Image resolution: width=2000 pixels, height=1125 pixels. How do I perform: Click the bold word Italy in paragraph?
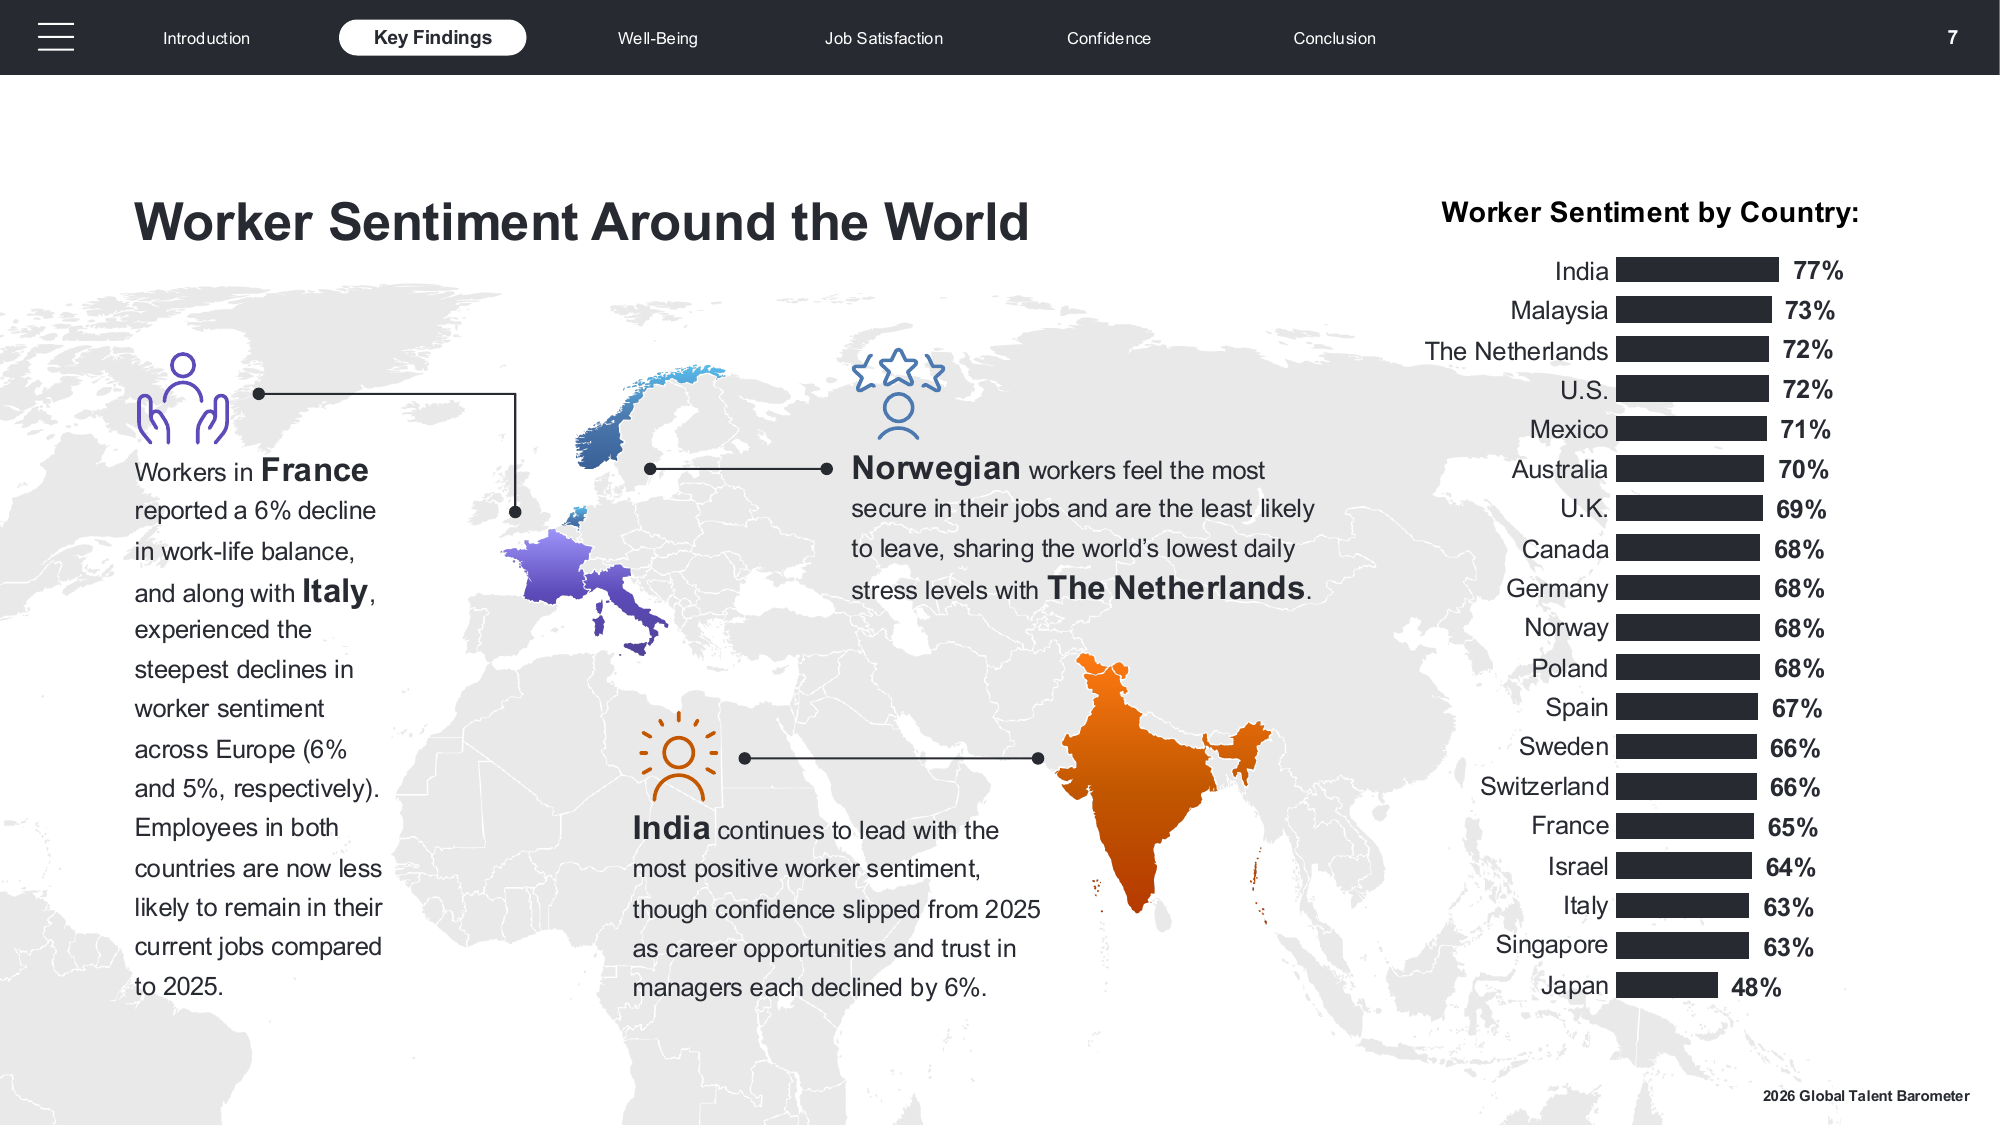pyautogui.click(x=335, y=591)
